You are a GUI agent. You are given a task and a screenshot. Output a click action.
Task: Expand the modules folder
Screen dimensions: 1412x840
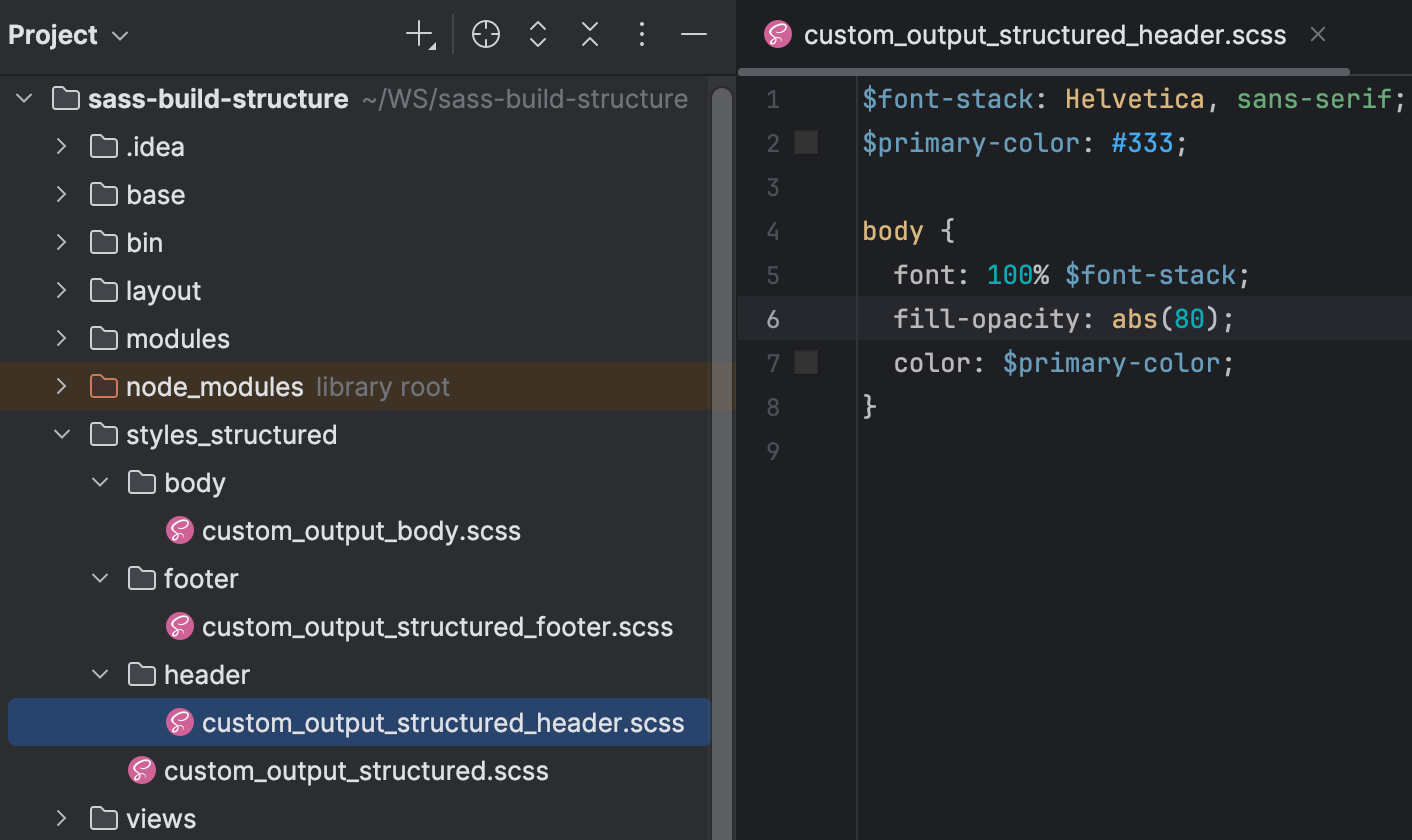click(61, 338)
